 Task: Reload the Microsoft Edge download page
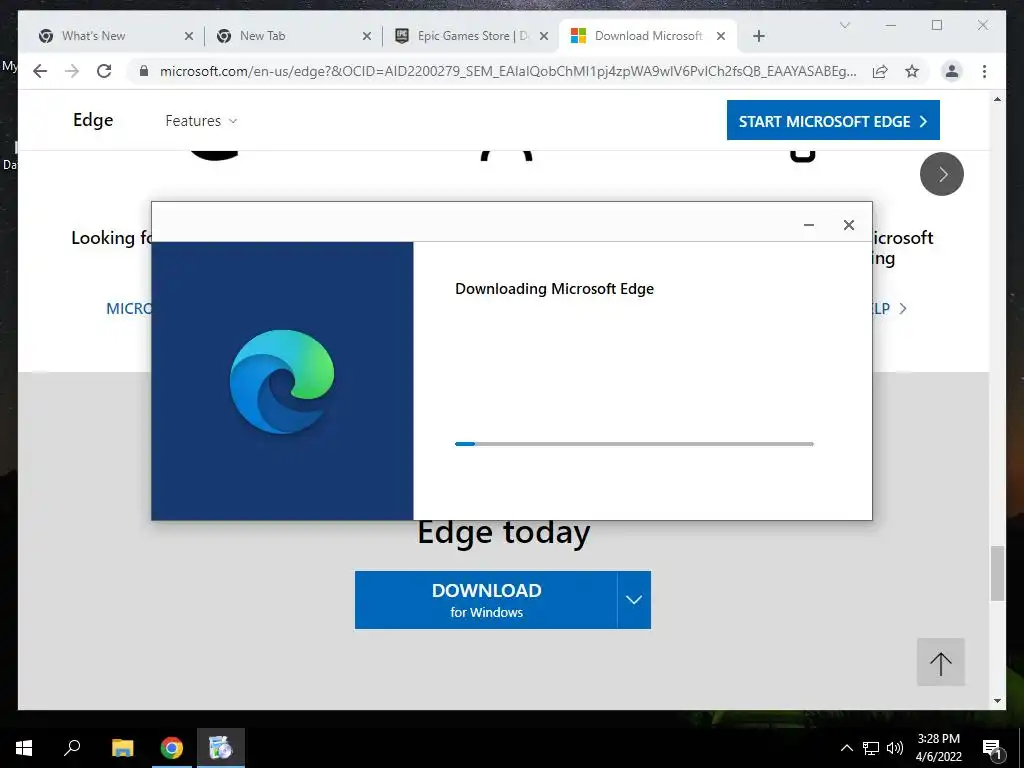click(104, 71)
